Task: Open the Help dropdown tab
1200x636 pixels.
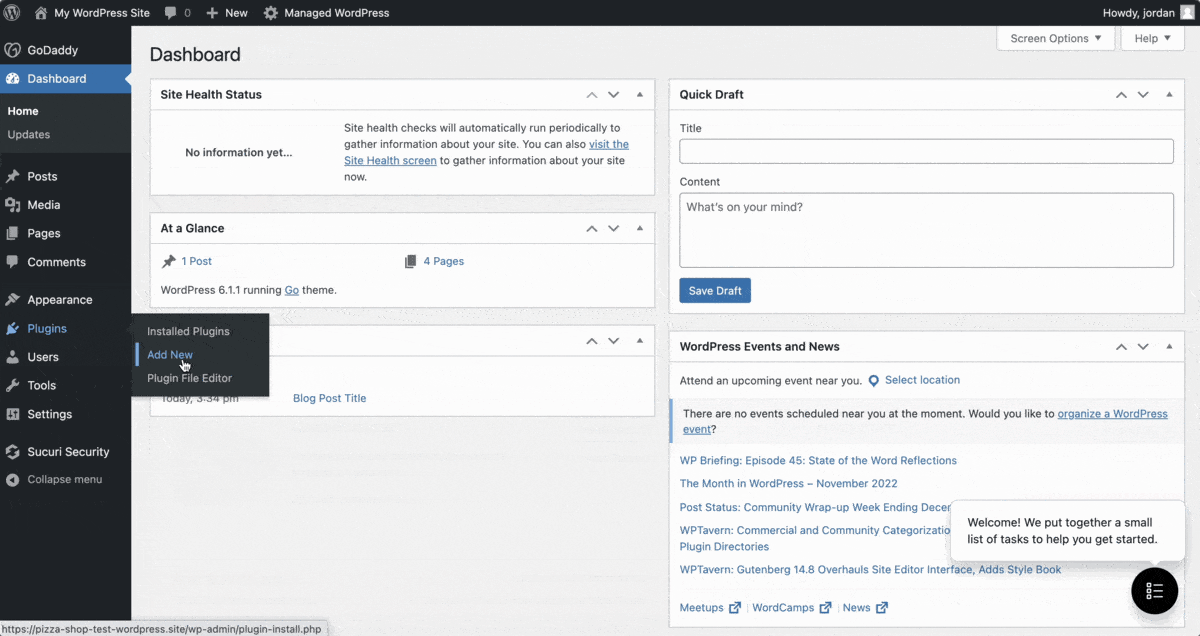Action: tap(1152, 38)
